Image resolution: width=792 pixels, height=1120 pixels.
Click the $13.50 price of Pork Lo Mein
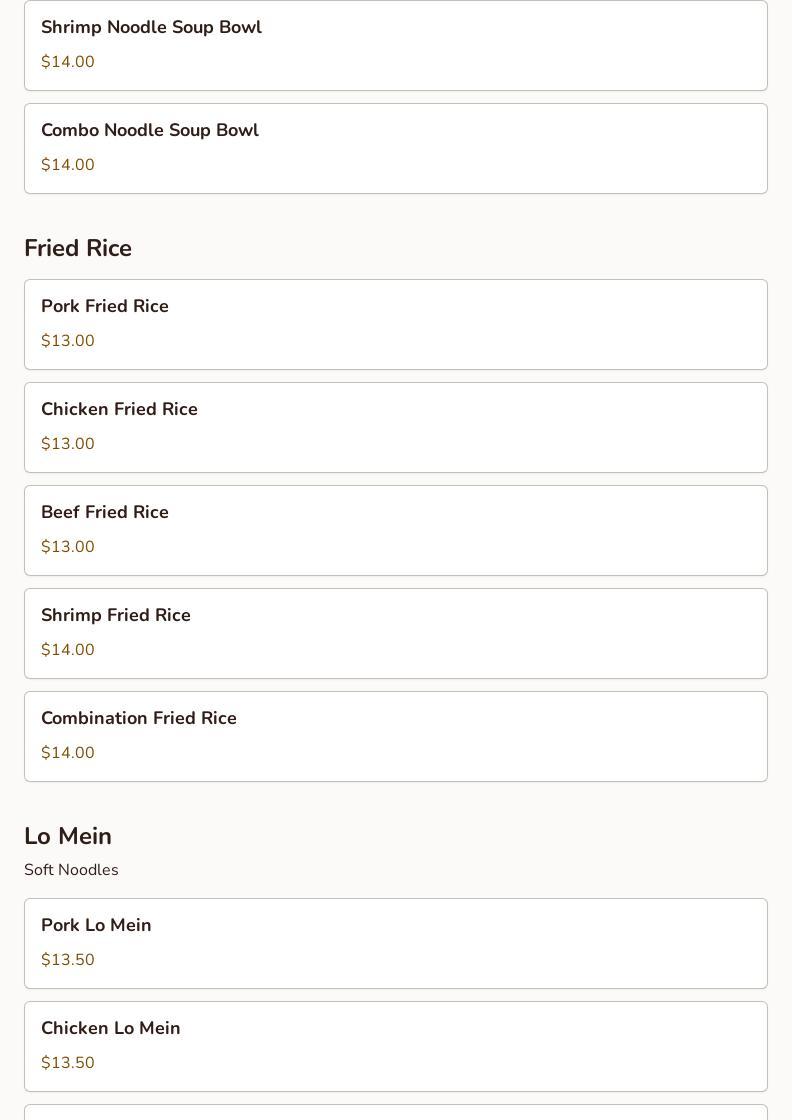pyautogui.click(x=68, y=960)
